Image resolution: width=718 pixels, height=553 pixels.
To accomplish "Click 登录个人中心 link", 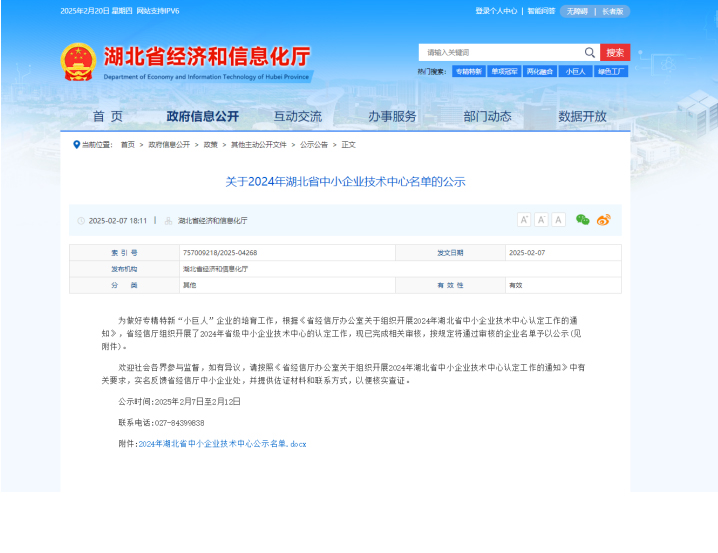I will tap(496, 11).
